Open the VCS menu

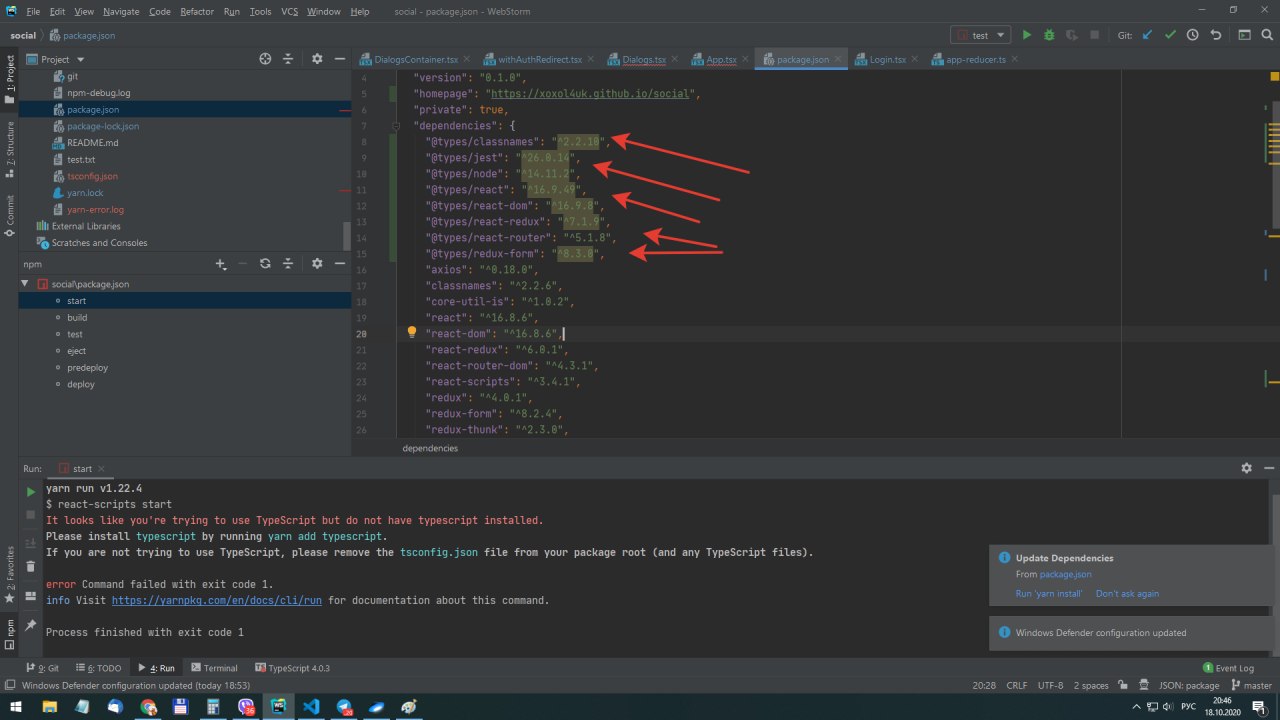287,11
